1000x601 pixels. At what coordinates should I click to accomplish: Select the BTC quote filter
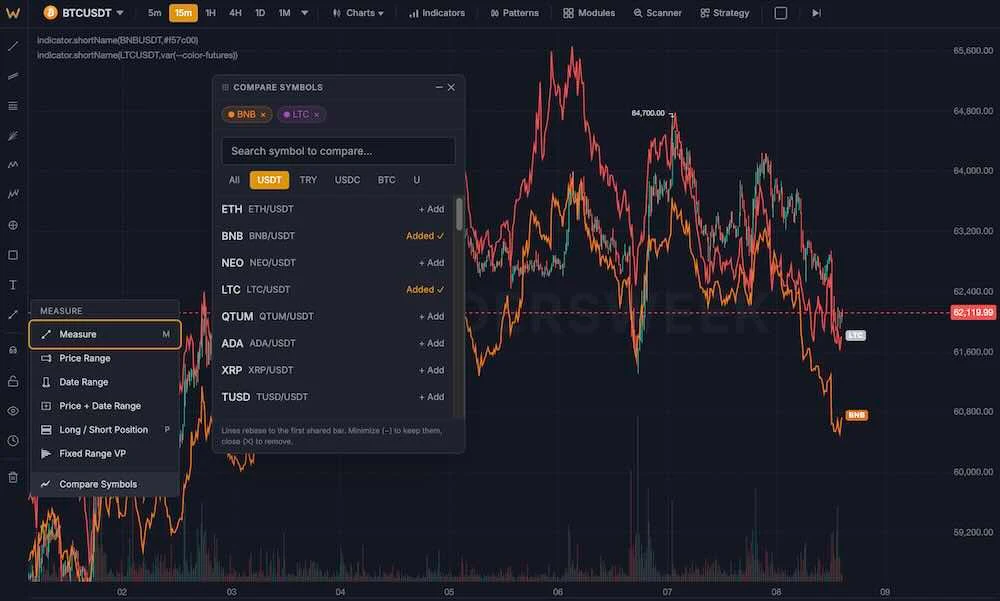[386, 180]
